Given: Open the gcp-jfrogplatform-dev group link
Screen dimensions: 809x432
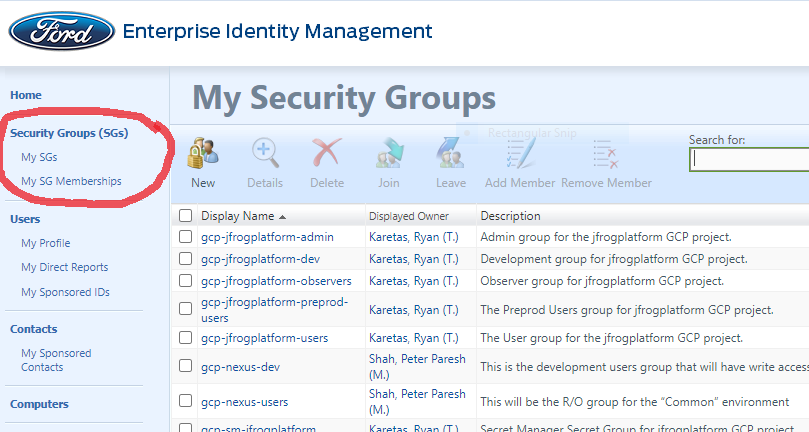Looking at the screenshot, I should [x=261, y=259].
